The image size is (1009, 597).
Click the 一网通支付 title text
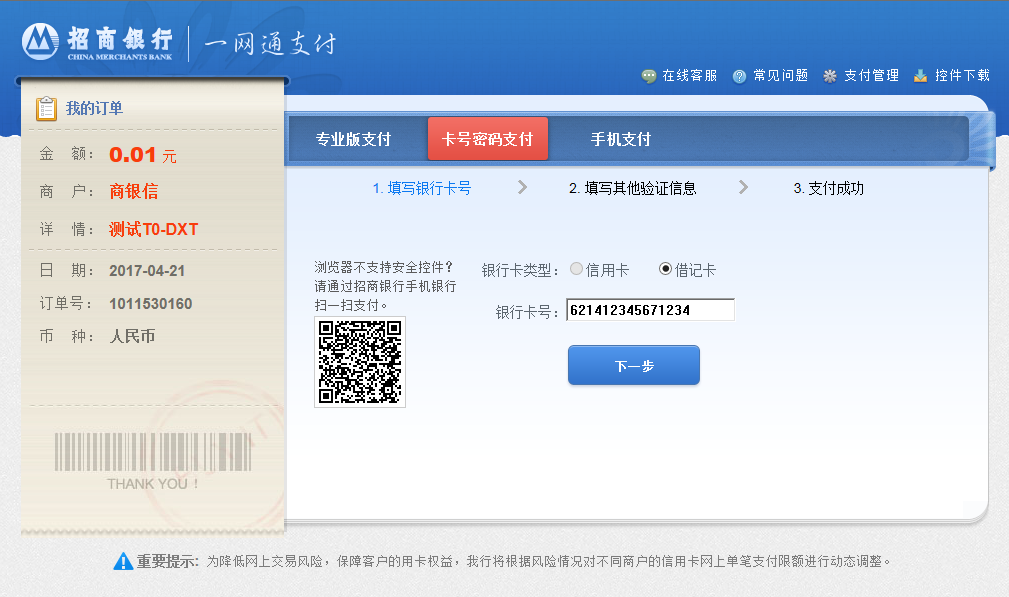[270, 44]
